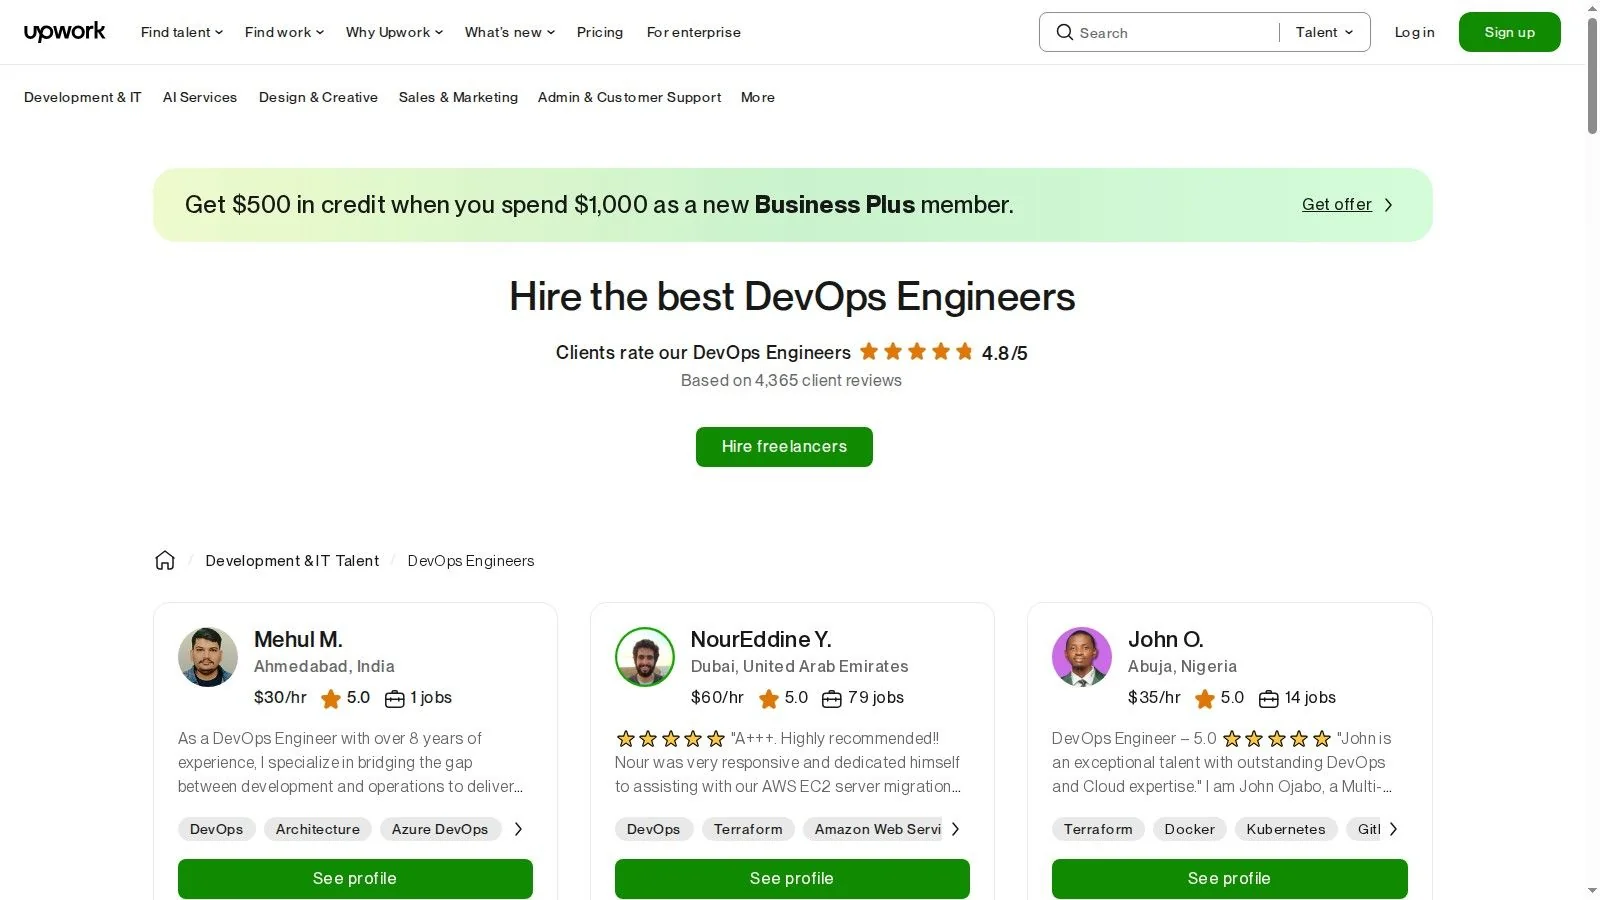Expand NourEddine Y.'s additional skills with the chevron
Image resolution: width=1600 pixels, height=900 pixels.
coord(955,829)
